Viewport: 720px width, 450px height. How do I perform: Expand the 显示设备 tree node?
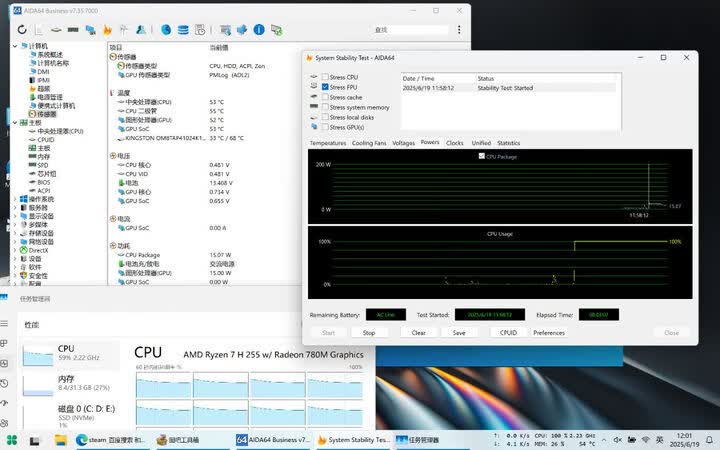tap(15, 216)
